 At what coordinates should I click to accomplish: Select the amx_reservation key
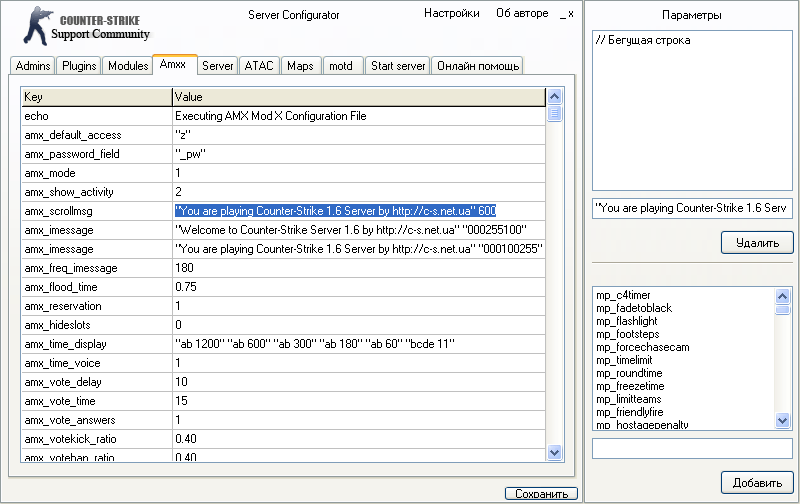click(x=96, y=306)
